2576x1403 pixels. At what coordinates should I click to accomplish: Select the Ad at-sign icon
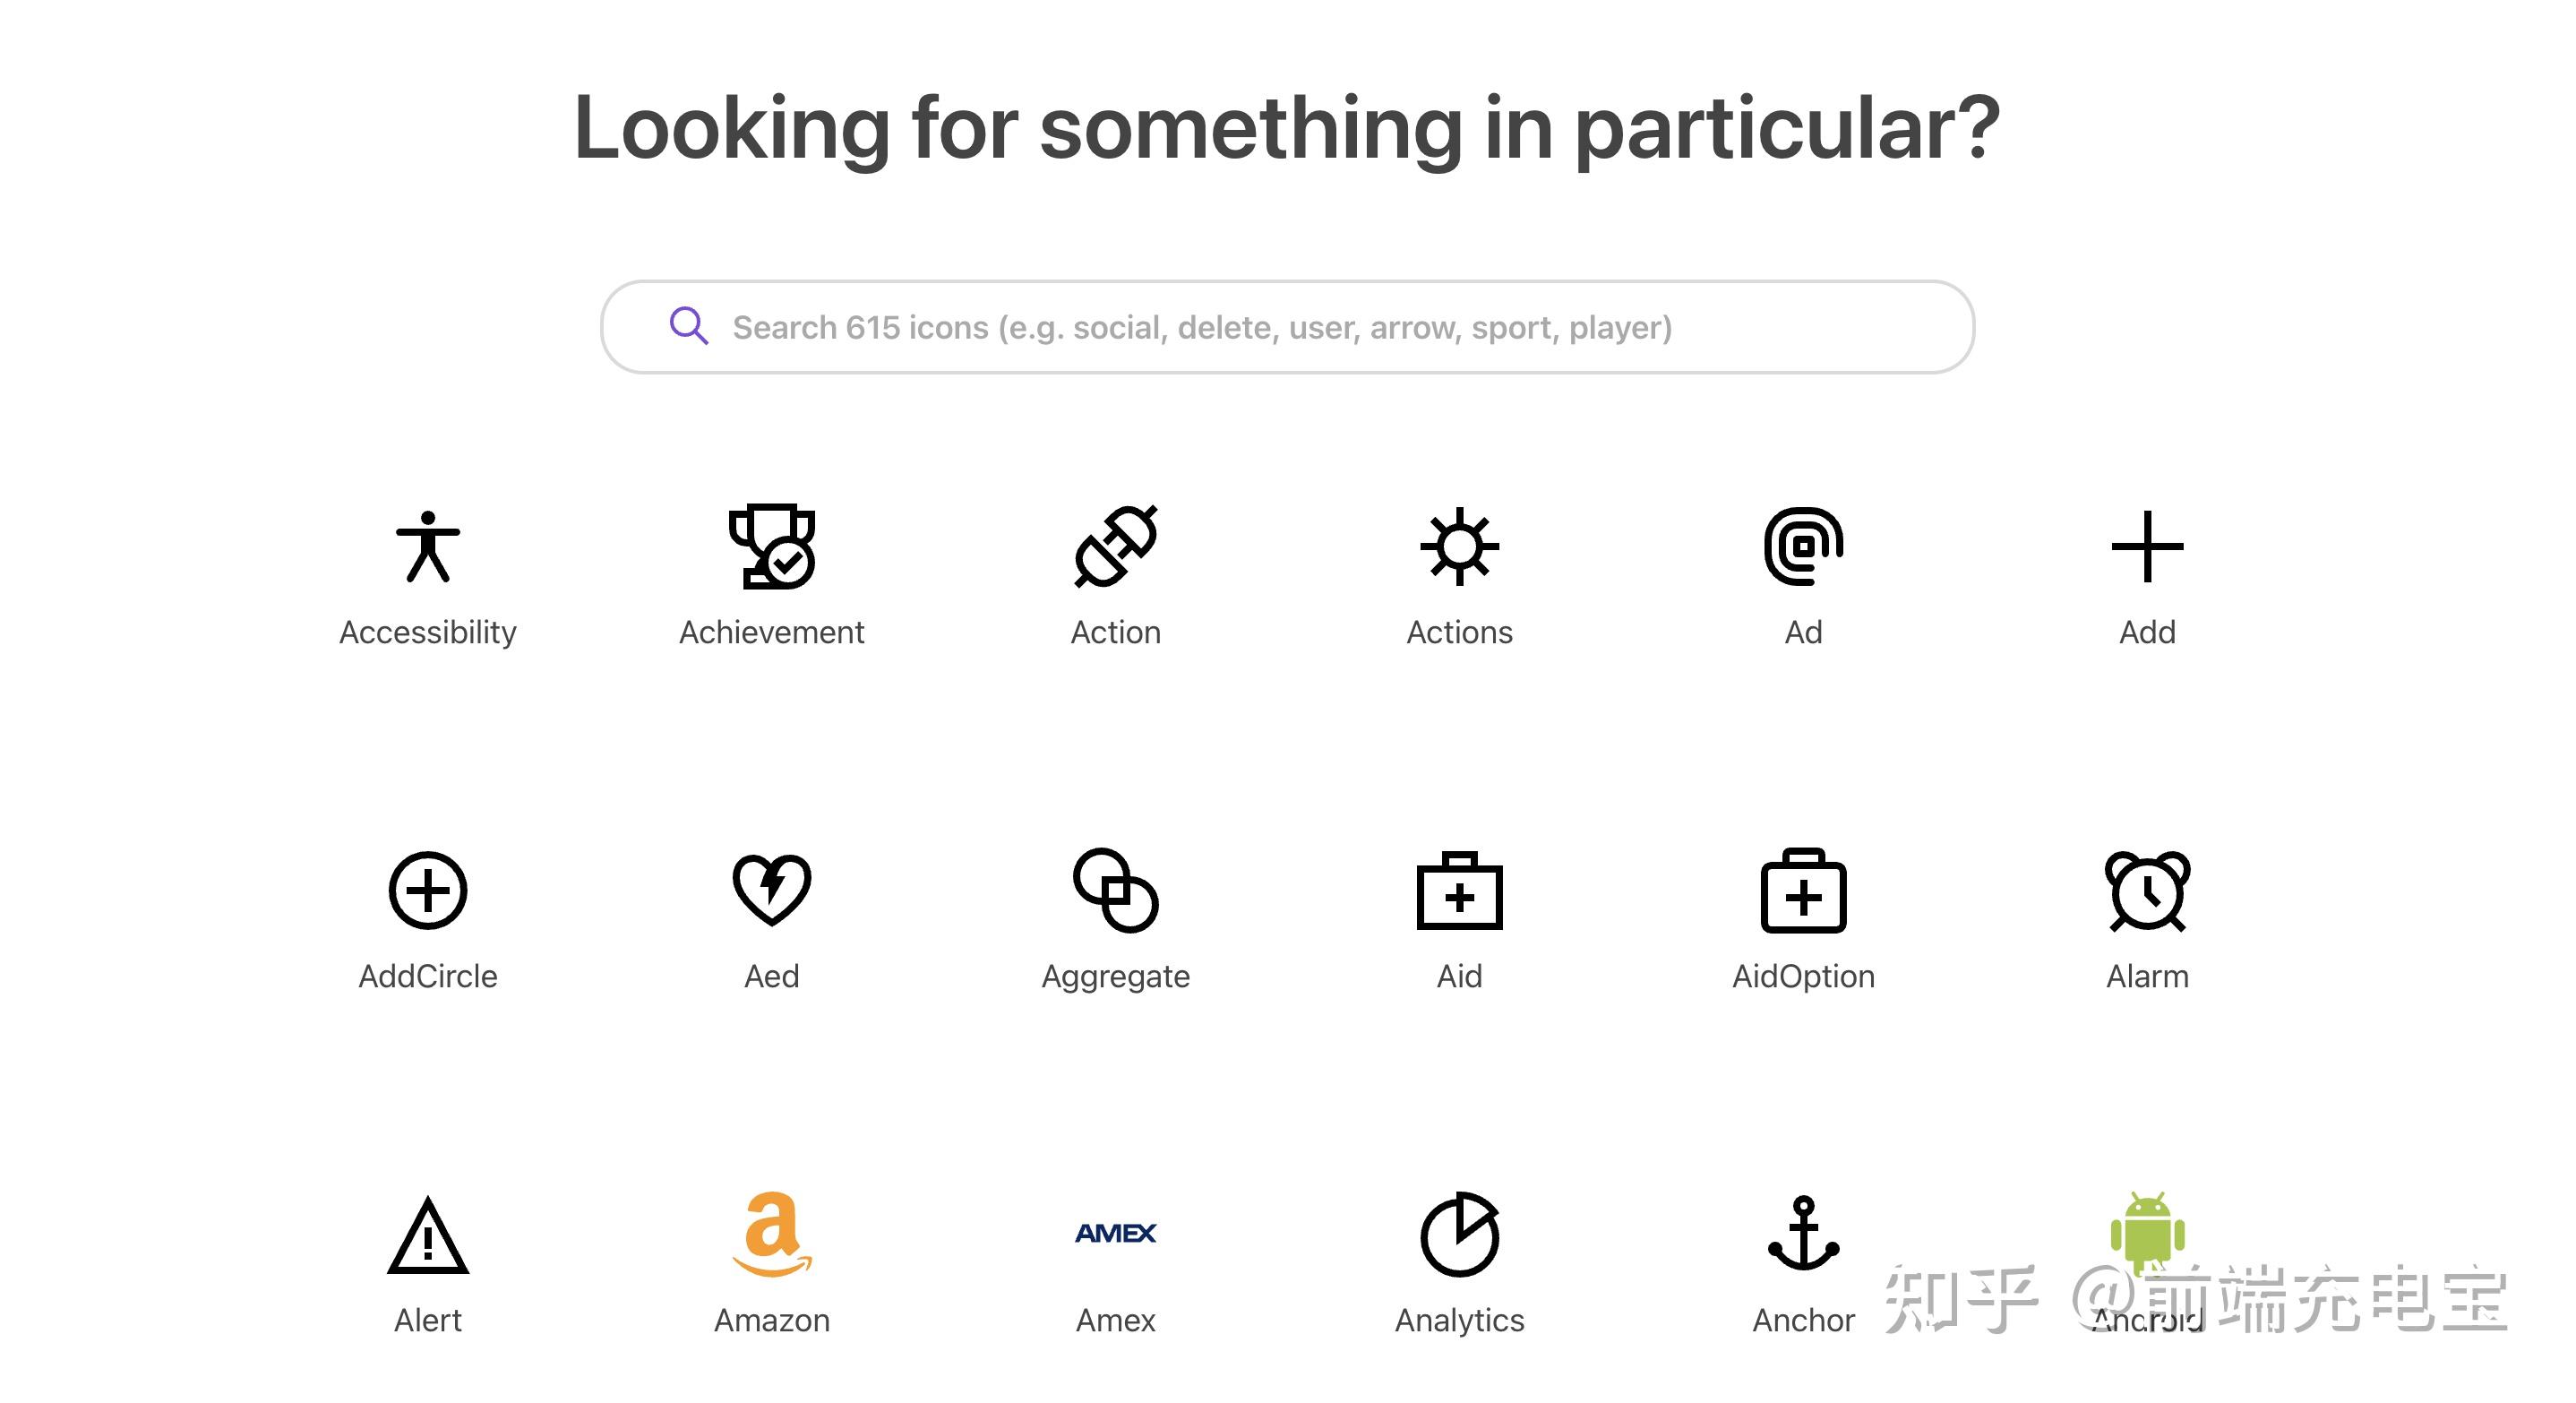pyautogui.click(x=1804, y=546)
